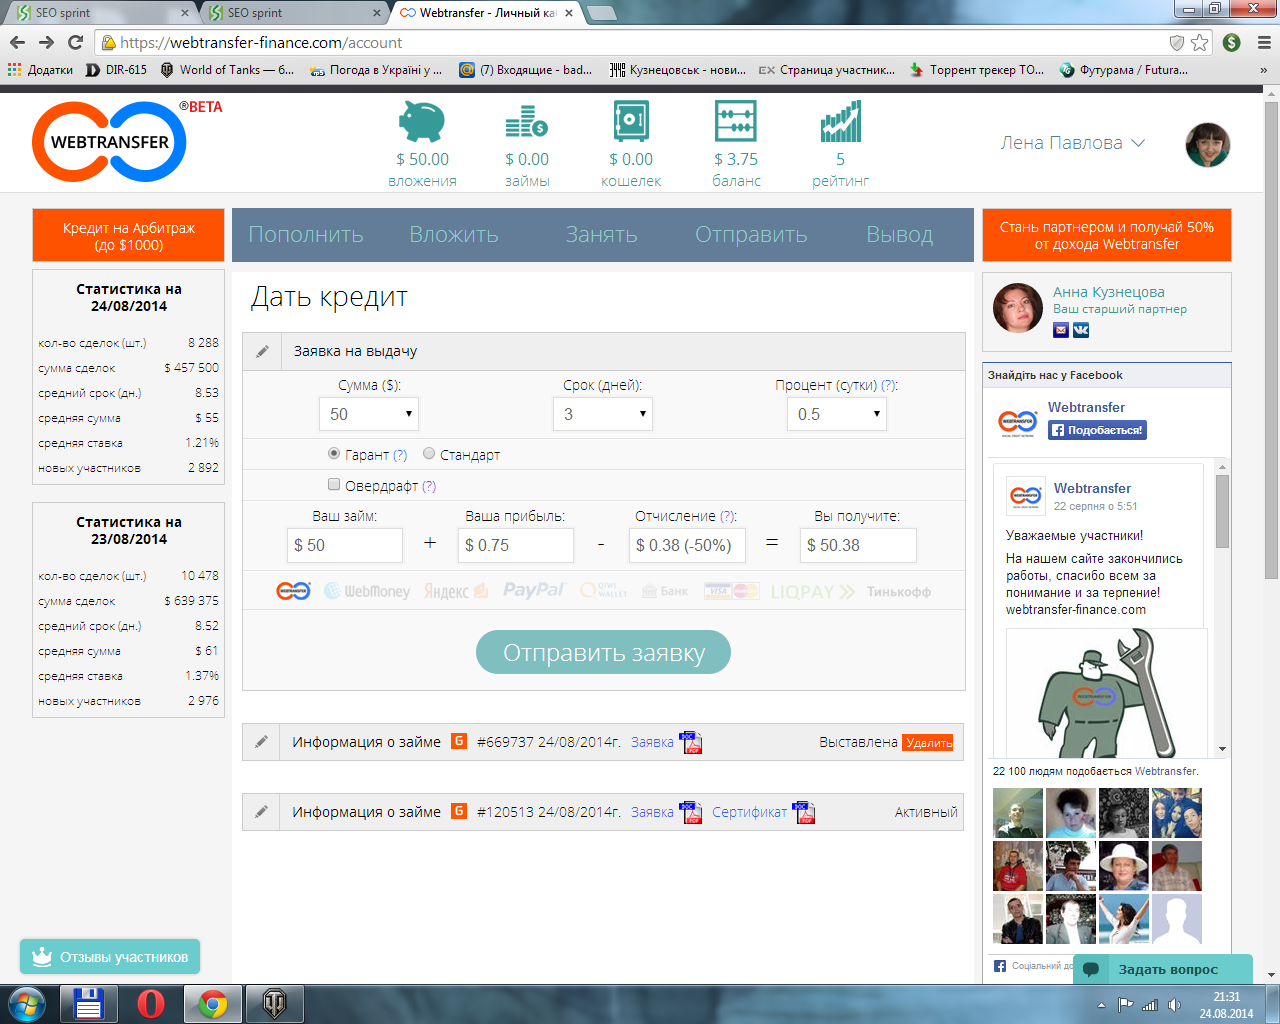
Task: Click the Facebook Подобається button
Action: [1097, 430]
